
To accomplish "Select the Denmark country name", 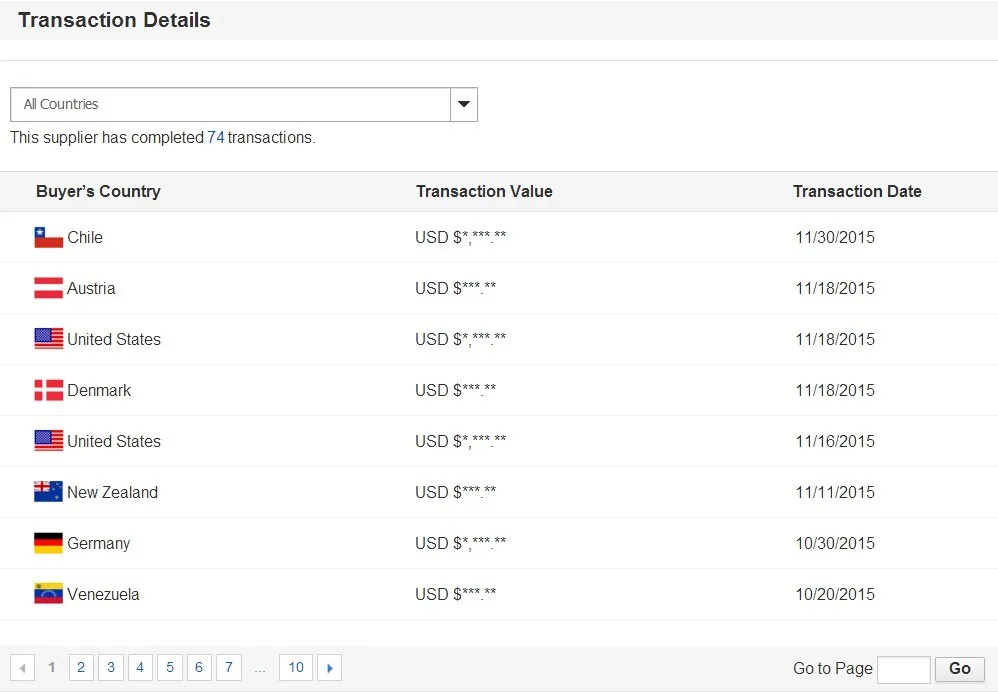I will 99,390.
